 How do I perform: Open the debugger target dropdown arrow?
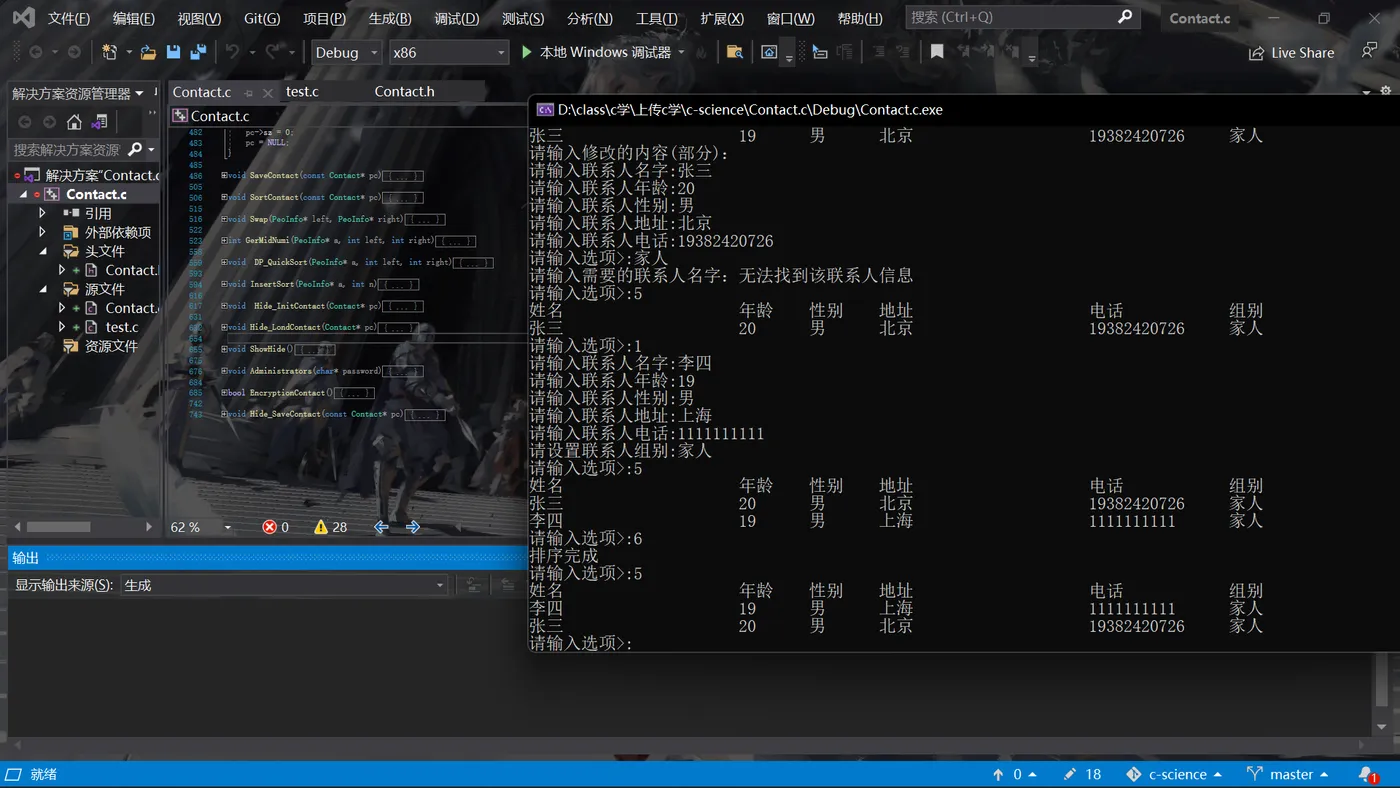(682, 52)
